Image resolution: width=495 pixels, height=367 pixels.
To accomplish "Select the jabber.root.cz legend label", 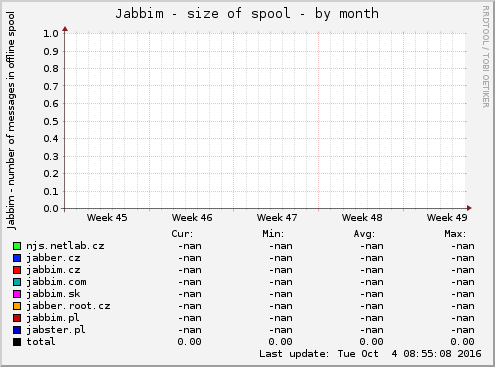I will pos(68,306).
